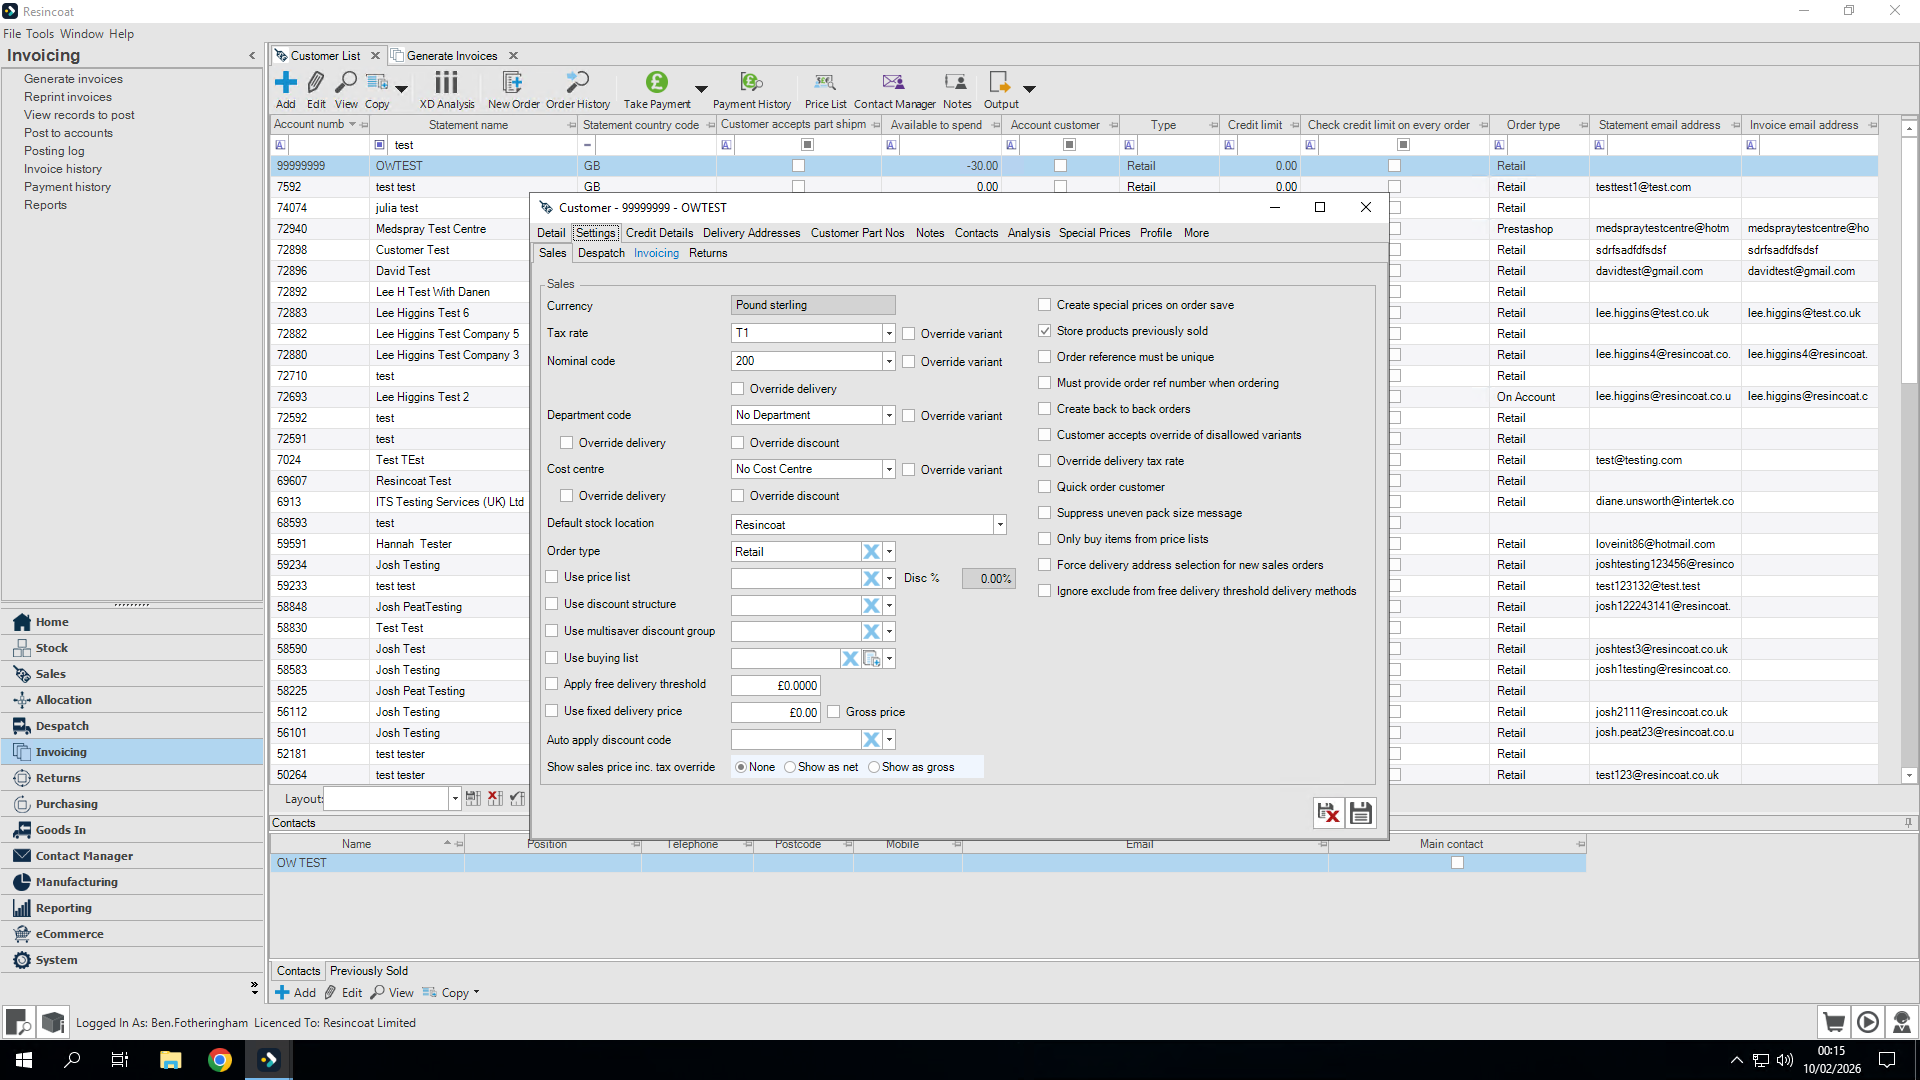Open the Despatch settings sub-tab

tap(601, 253)
